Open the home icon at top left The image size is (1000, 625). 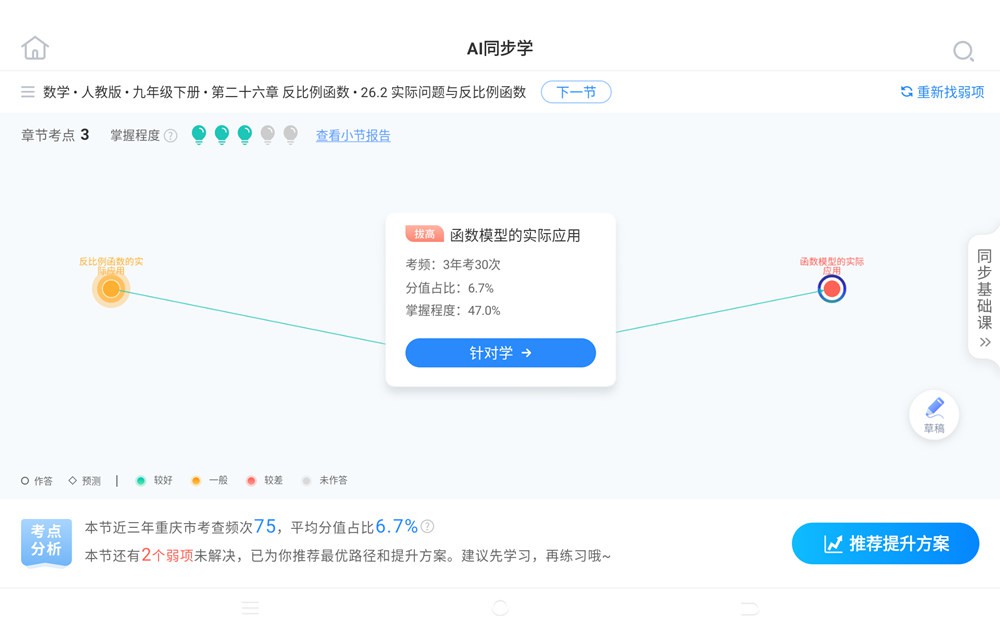point(35,46)
